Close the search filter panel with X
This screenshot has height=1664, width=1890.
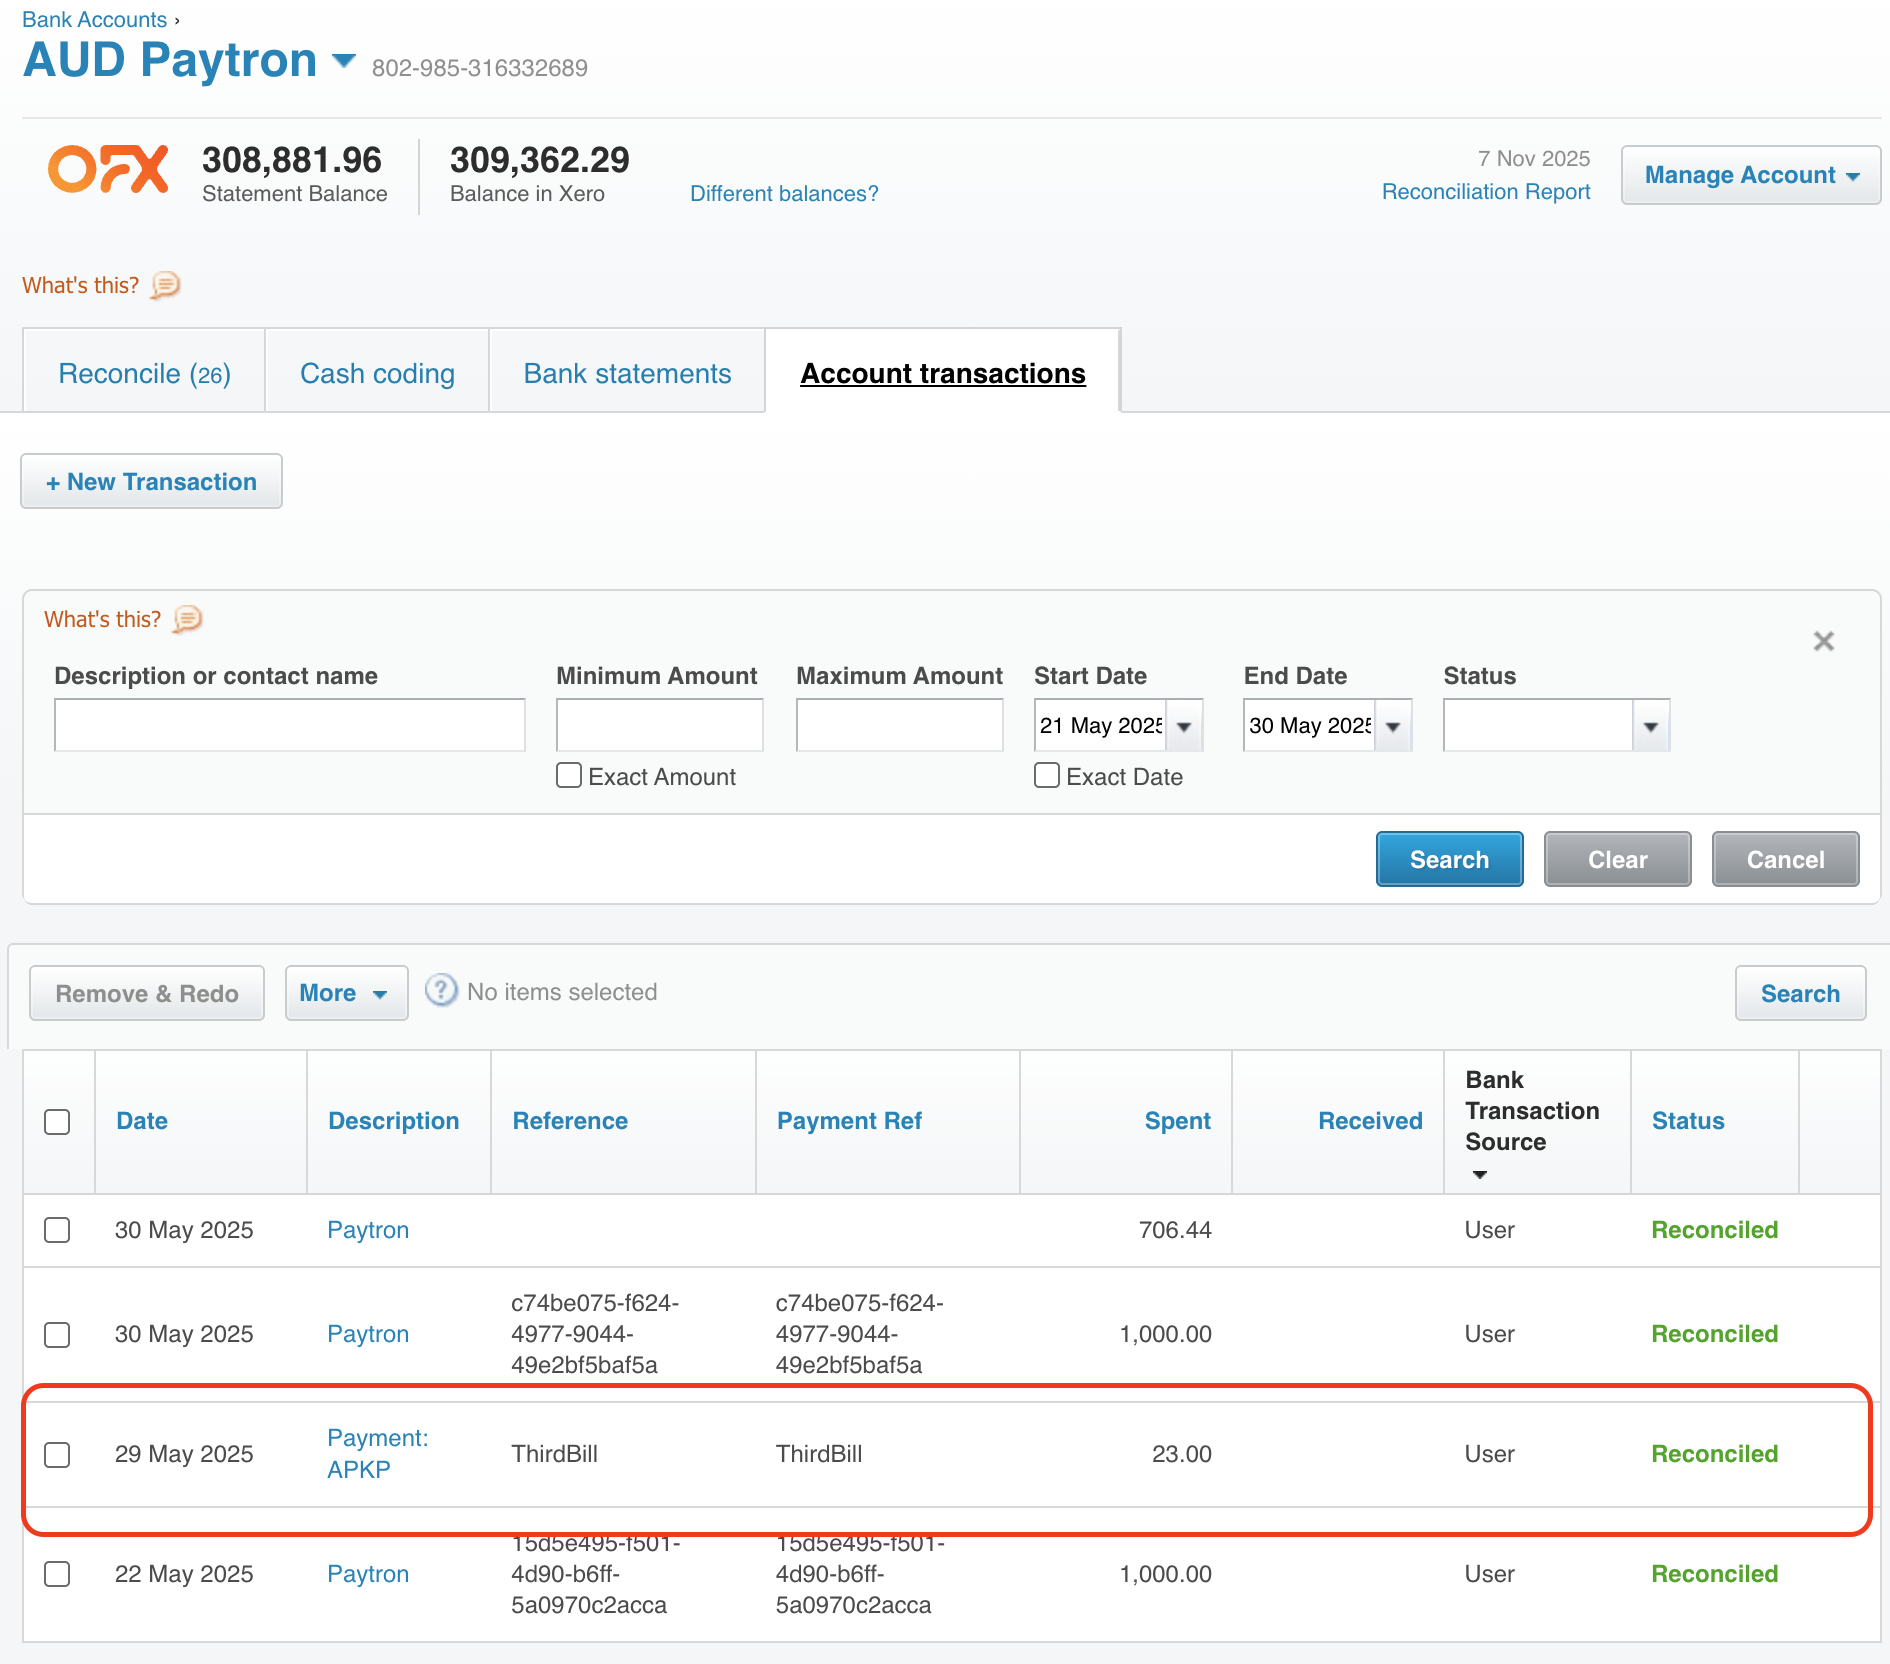coord(1823,641)
